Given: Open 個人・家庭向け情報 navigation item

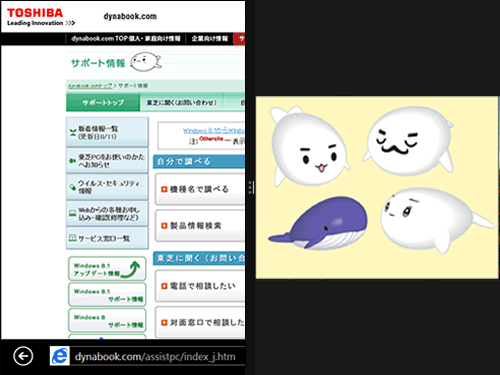Looking at the screenshot, I should coord(155,39).
